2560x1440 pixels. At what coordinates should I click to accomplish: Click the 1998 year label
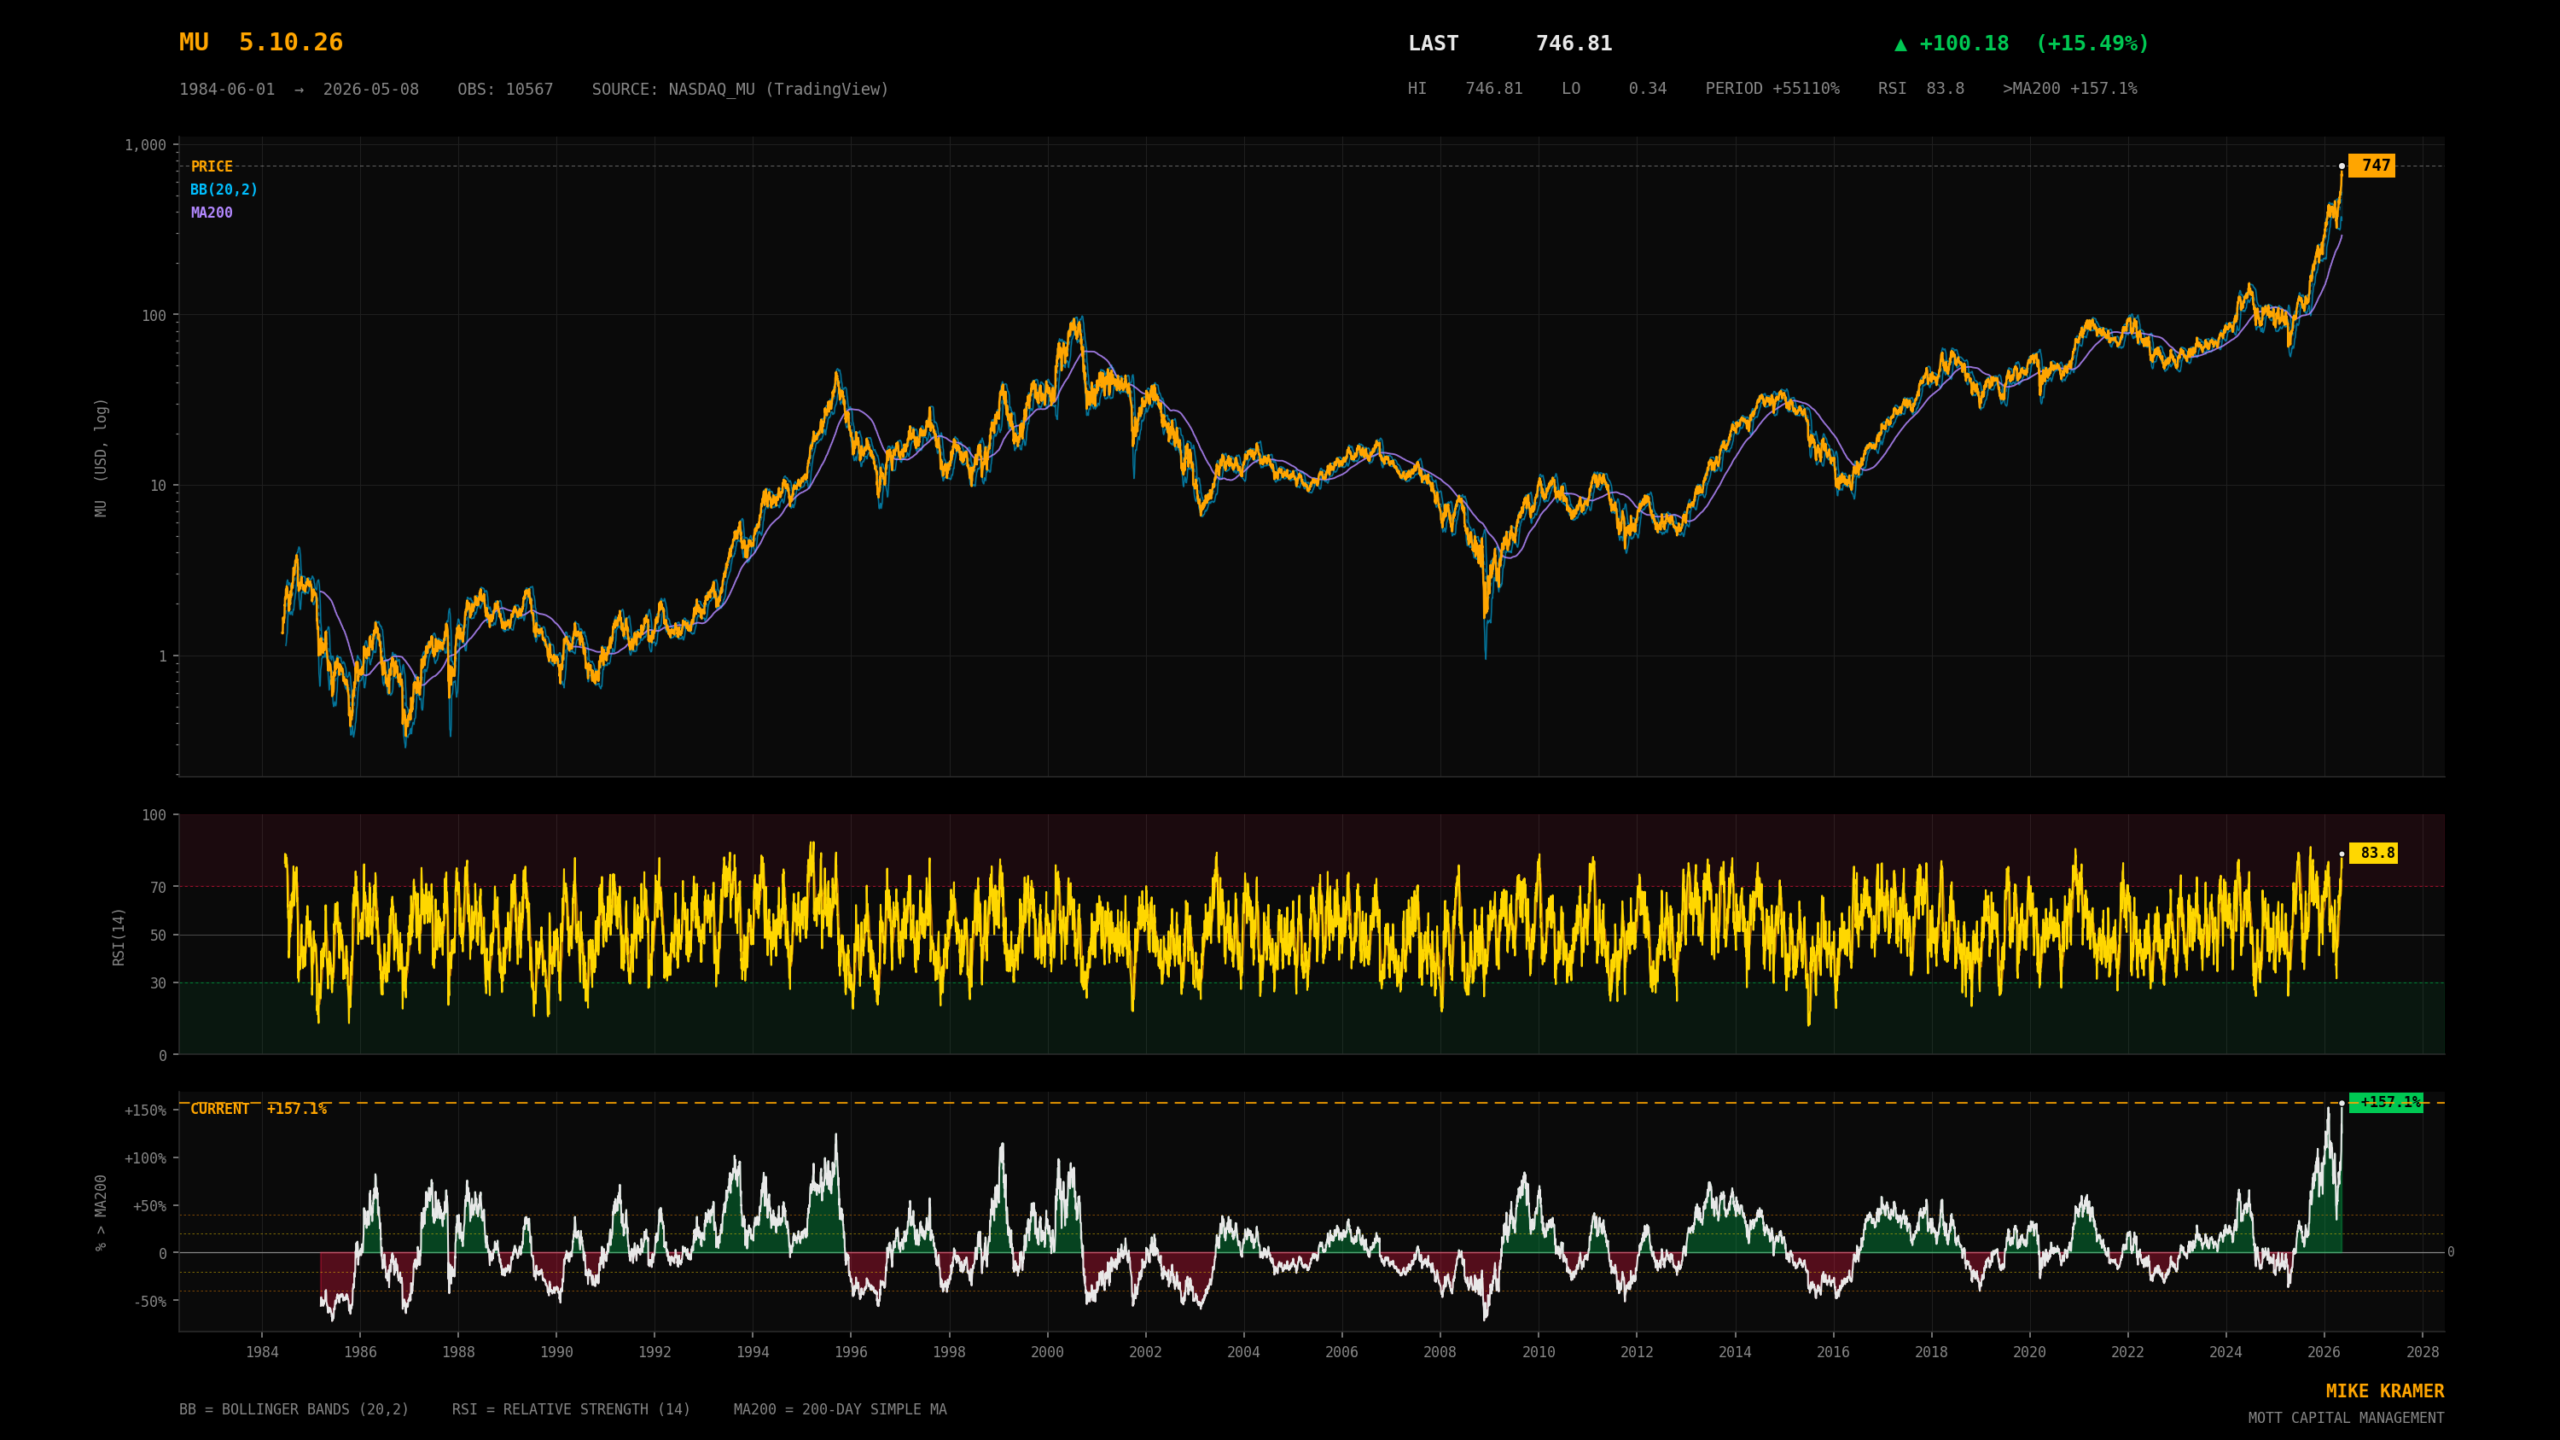pyautogui.click(x=949, y=1352)
